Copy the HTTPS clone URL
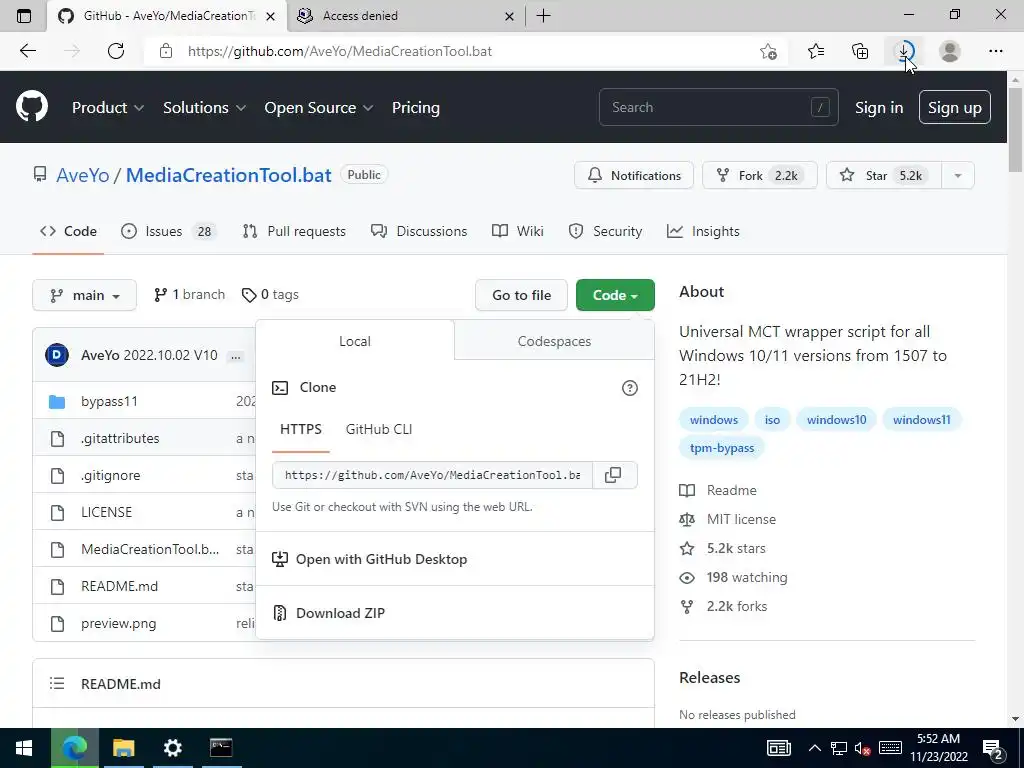Screen dimensions: 1024x768 point(613,475)
